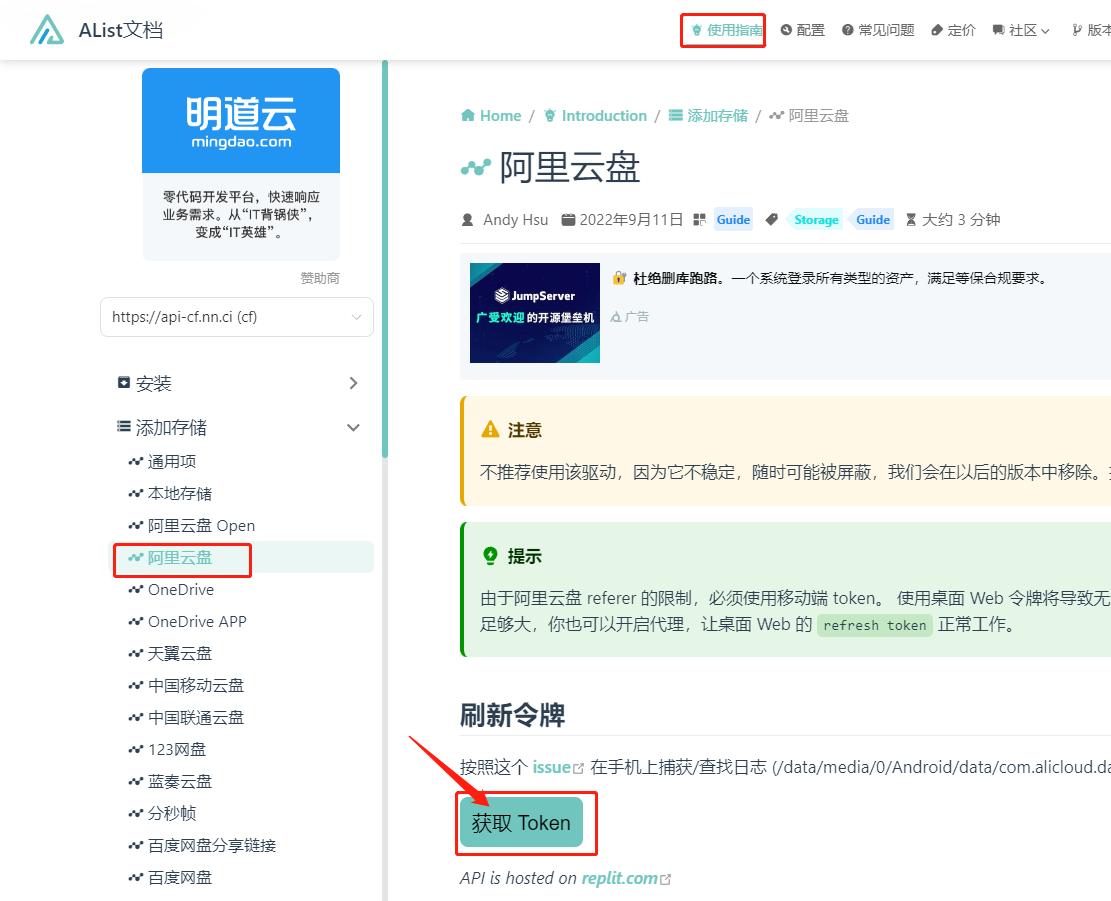Open the api-cf.nn.ci server dropdown
This screenshot has width=1111, height=901.
(237, 317)
